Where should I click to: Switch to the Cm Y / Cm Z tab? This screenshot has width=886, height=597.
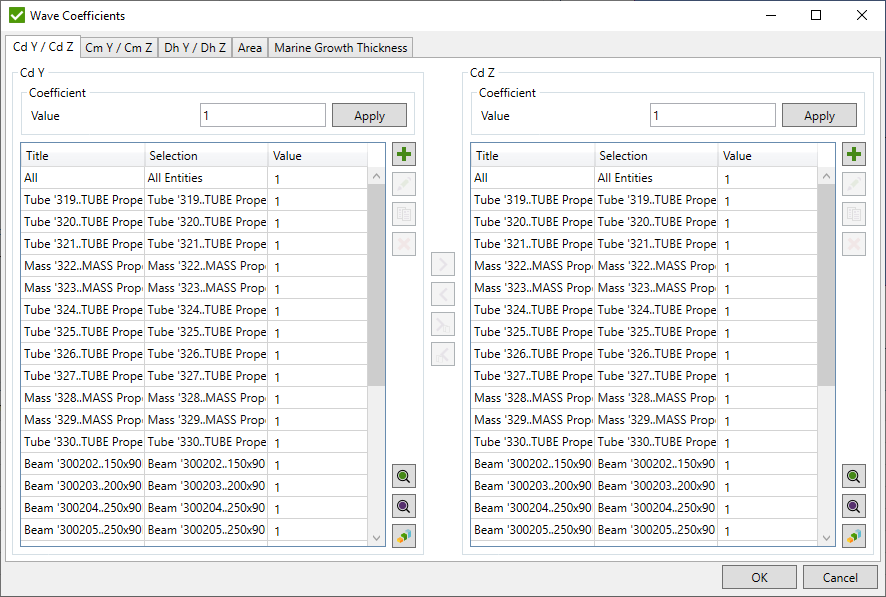[118, 47]
